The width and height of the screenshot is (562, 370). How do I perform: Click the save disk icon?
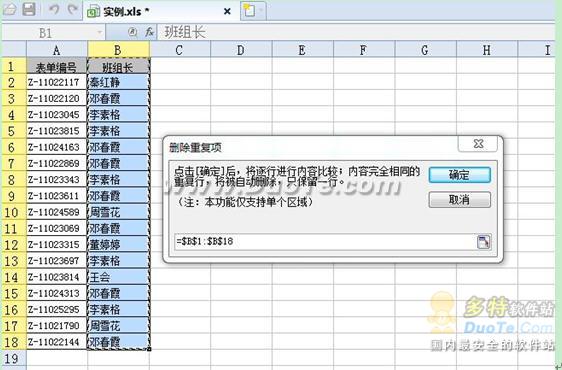pyautogui.click(x=29, y=9)
